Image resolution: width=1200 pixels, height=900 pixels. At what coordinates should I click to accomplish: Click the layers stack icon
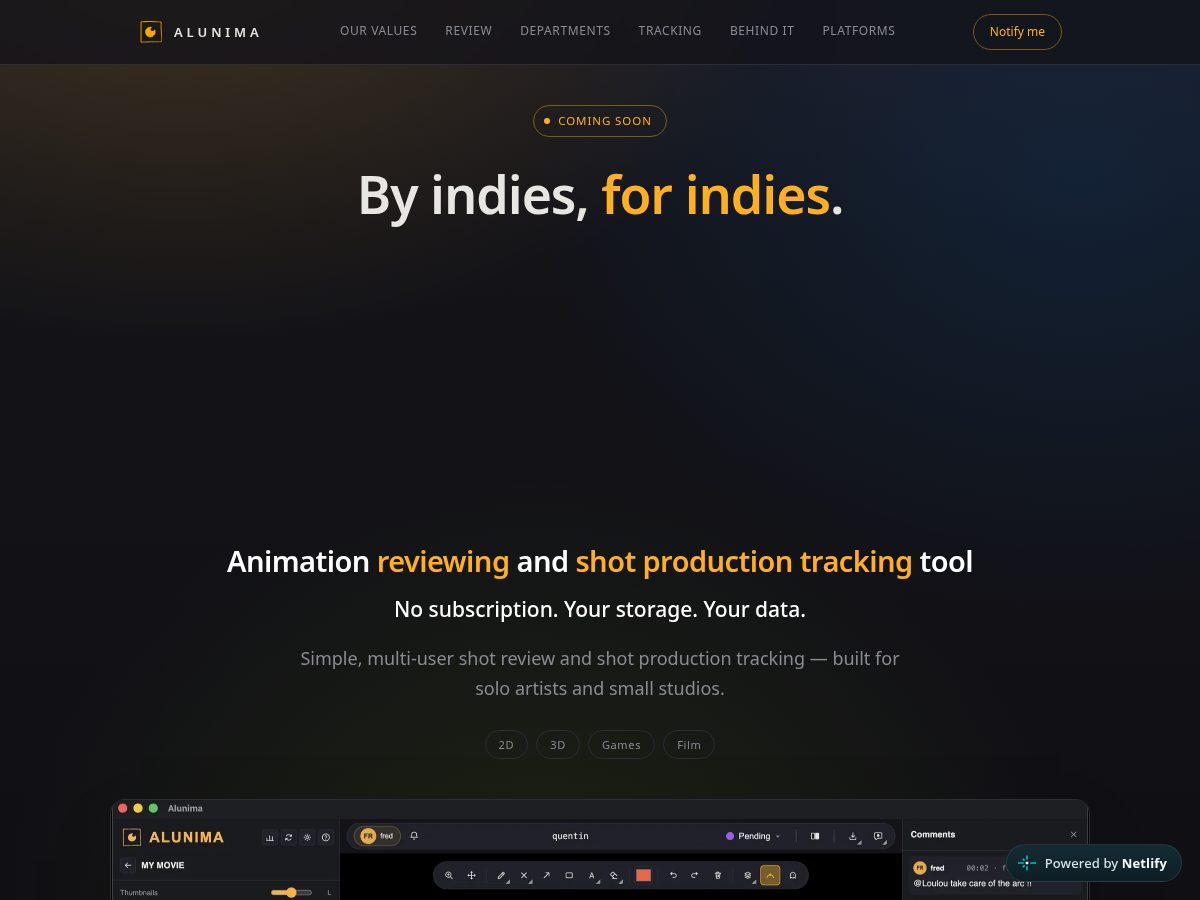(748, 875)
